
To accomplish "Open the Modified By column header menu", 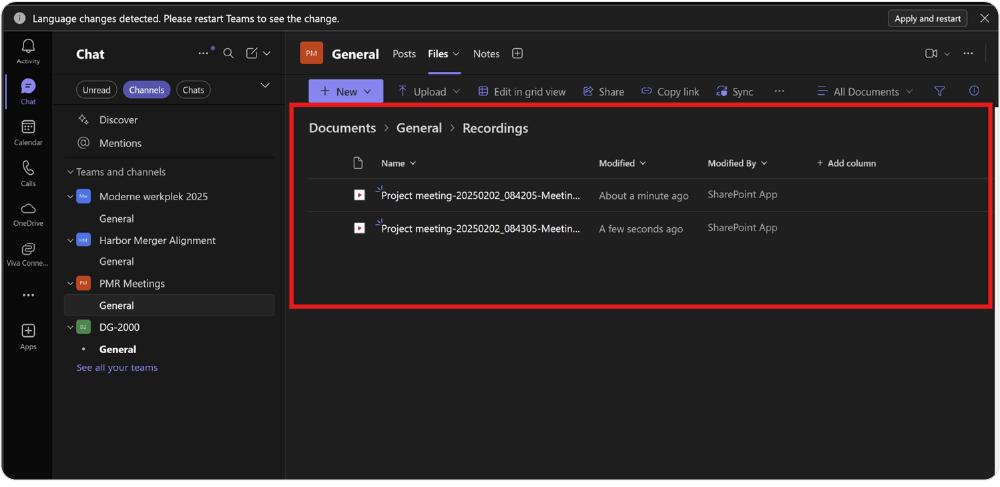I will (x=737, y=163).
